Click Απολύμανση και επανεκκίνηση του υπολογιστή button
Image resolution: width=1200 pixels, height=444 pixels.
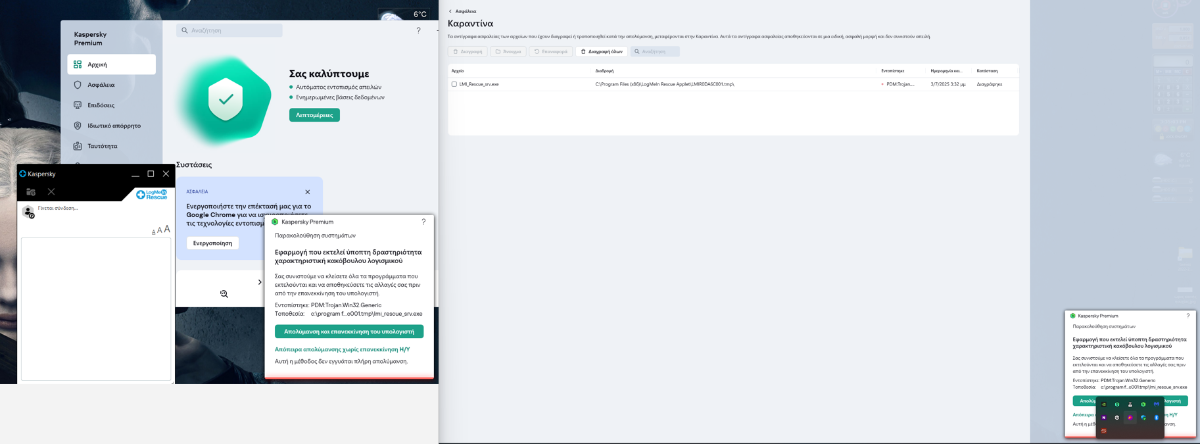pos(349,331)
